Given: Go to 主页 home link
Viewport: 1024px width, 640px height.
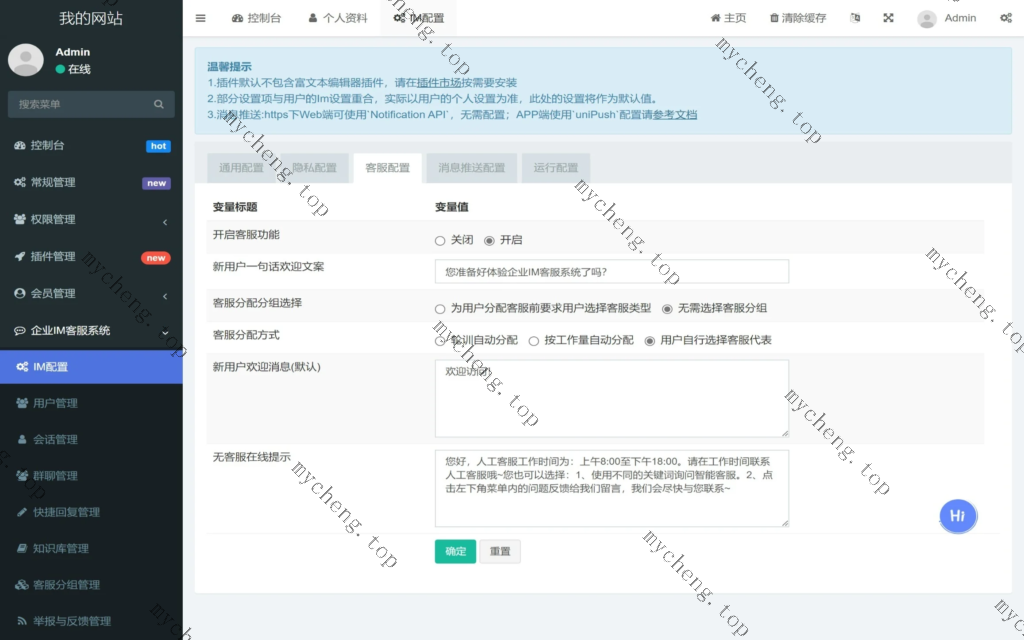Looking at the screenshot, I should pos(728,18).
